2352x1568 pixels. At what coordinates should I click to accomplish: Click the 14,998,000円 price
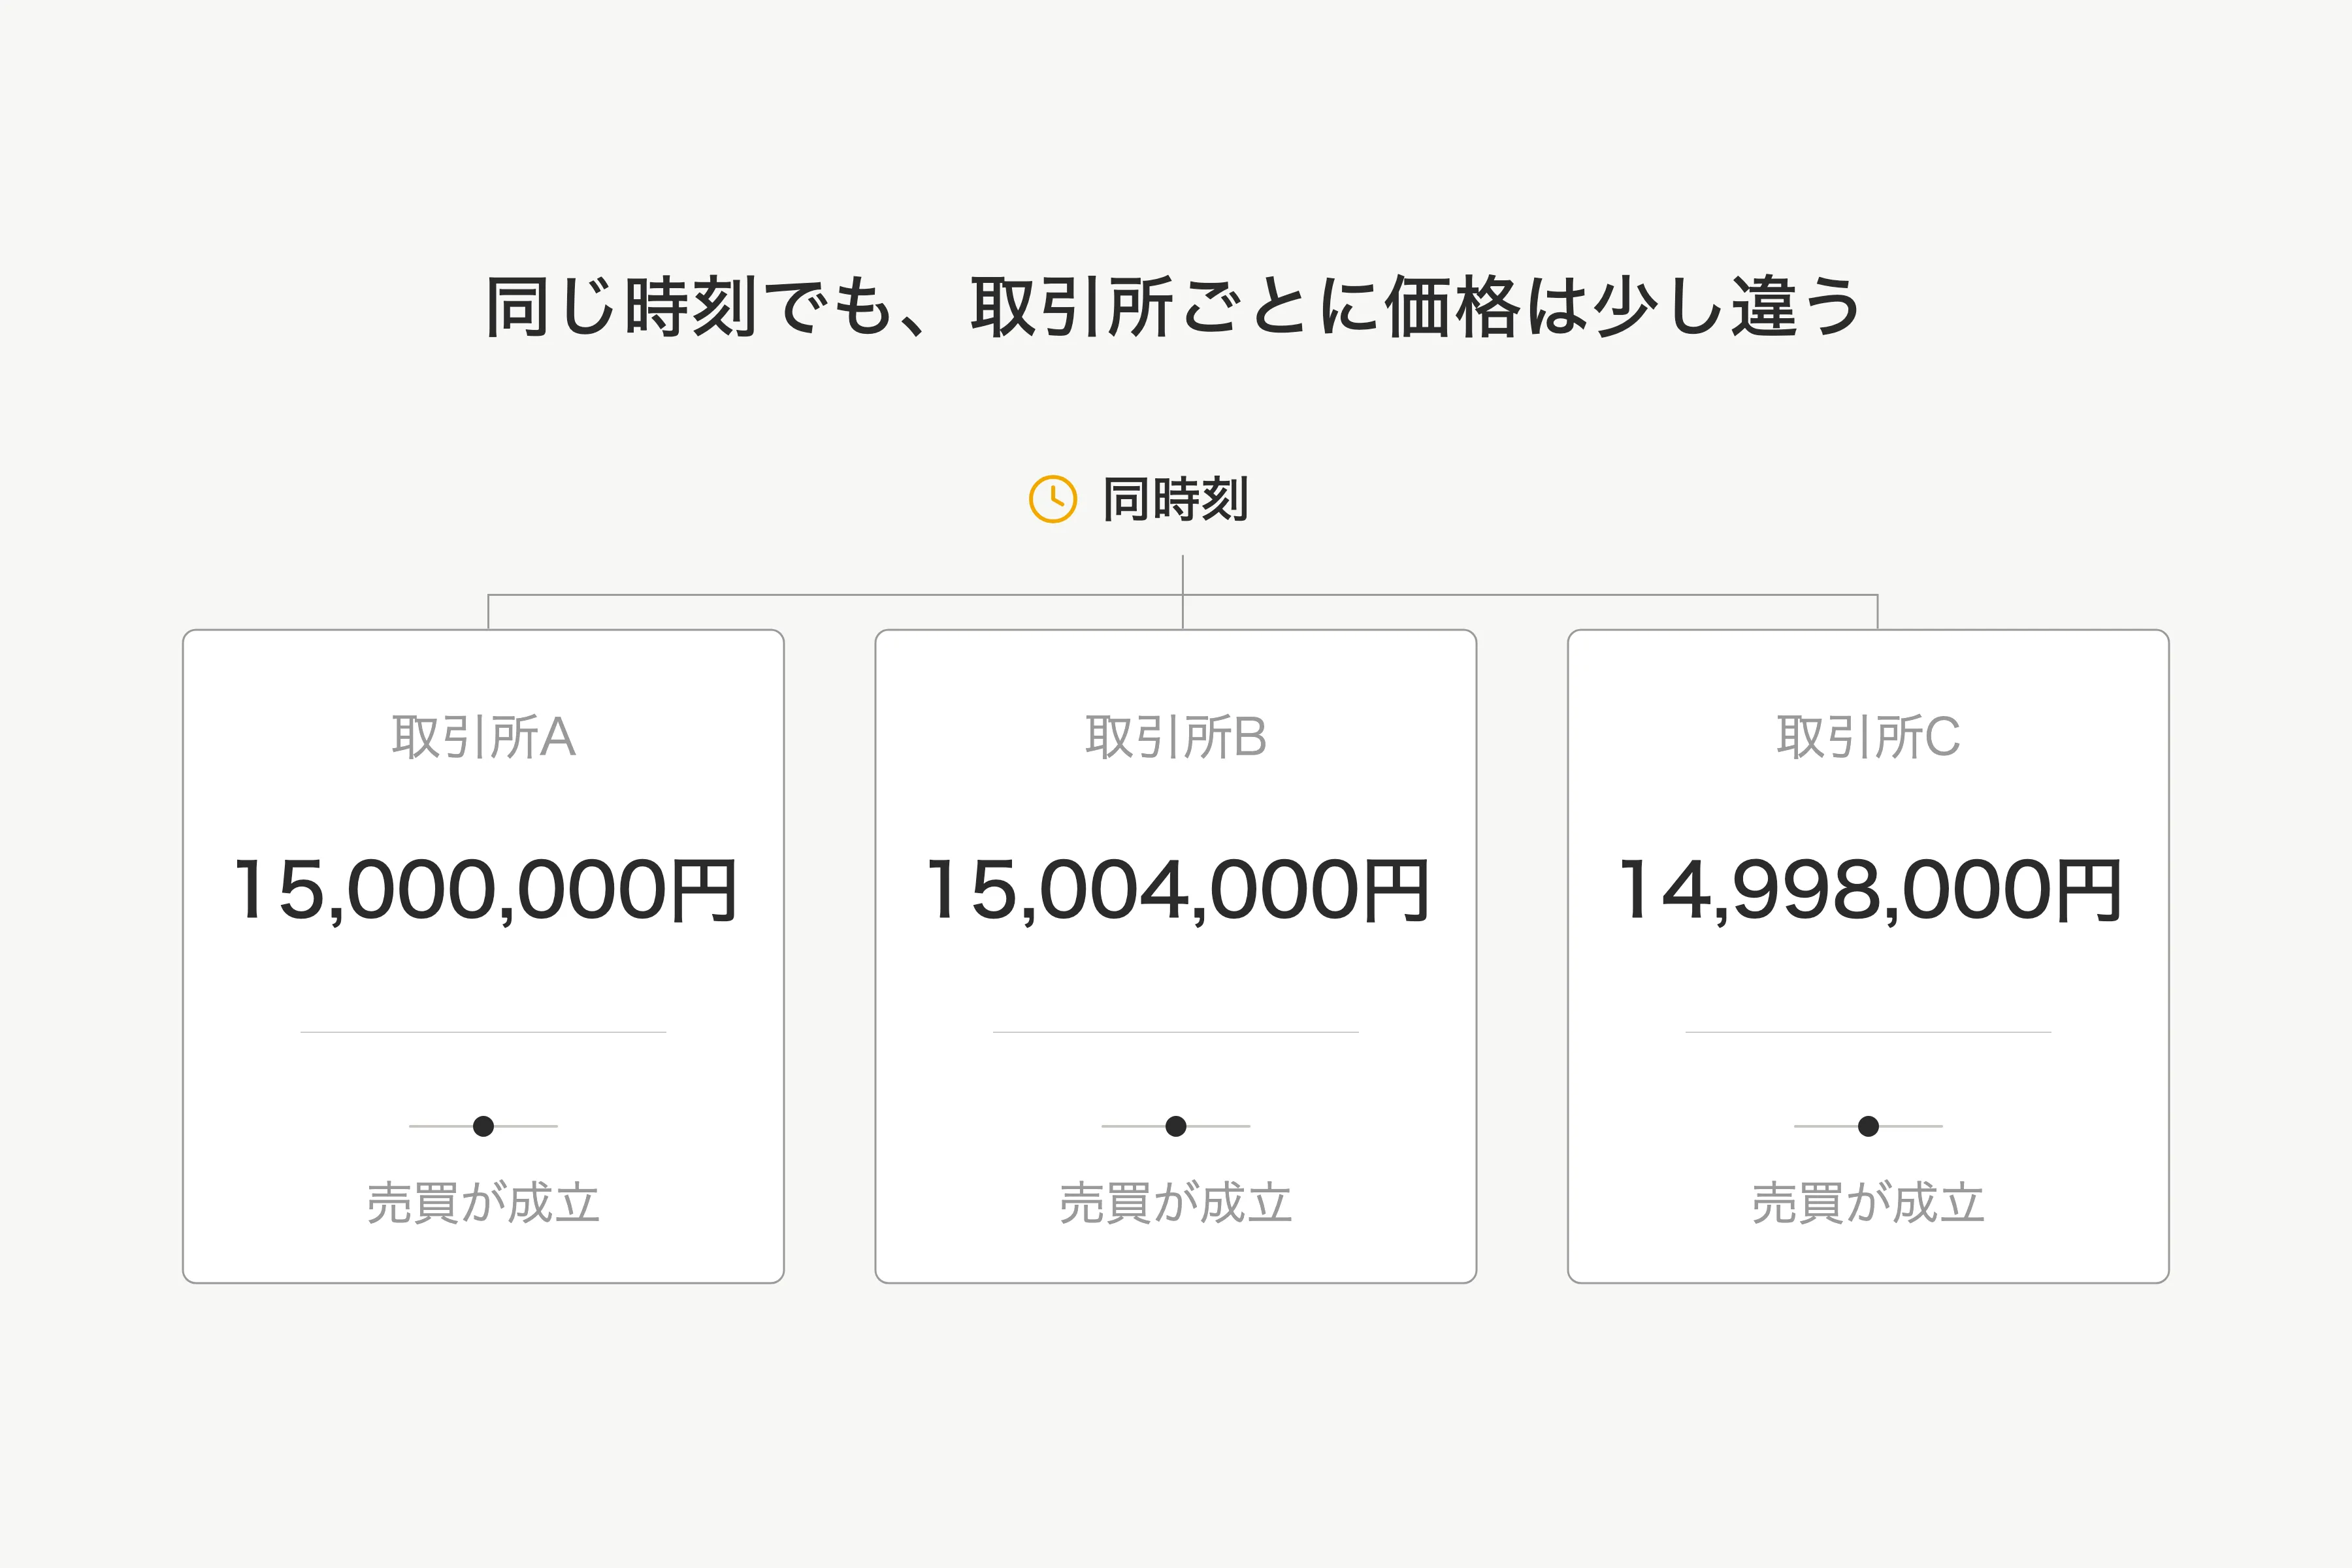[1869, 891]
